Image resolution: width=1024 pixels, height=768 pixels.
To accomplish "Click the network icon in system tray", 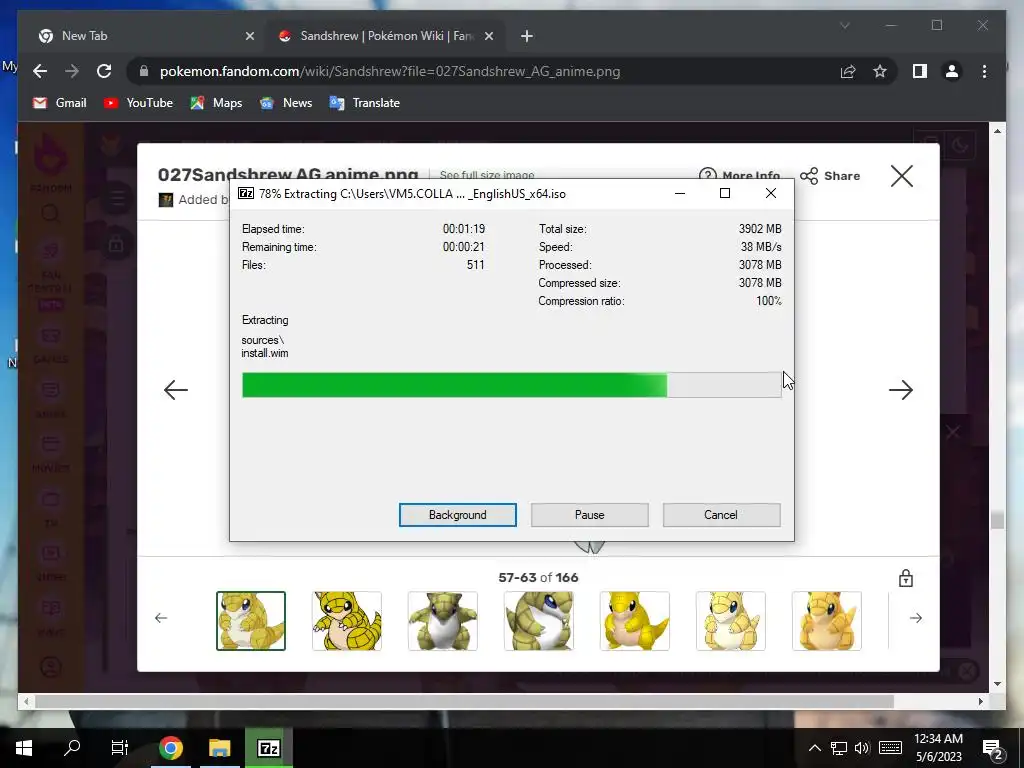I will (839, 748).
